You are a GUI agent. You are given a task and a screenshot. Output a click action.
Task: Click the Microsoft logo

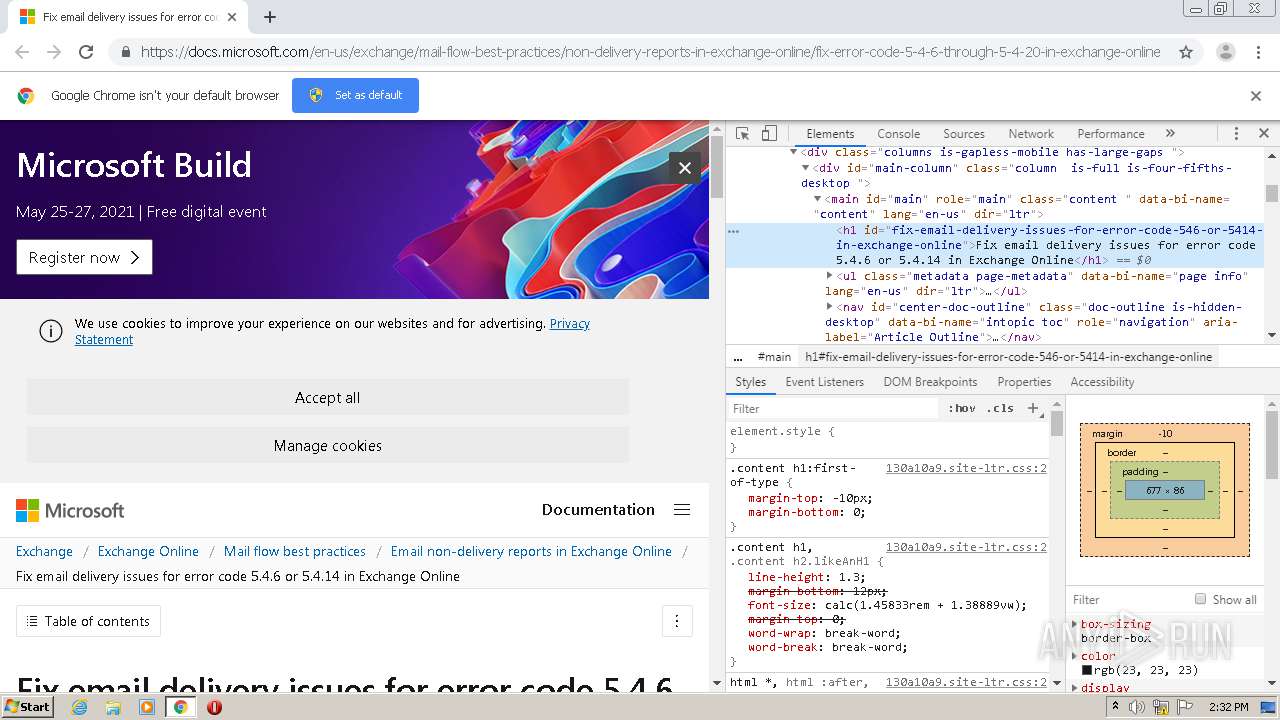tap(70, 510)
